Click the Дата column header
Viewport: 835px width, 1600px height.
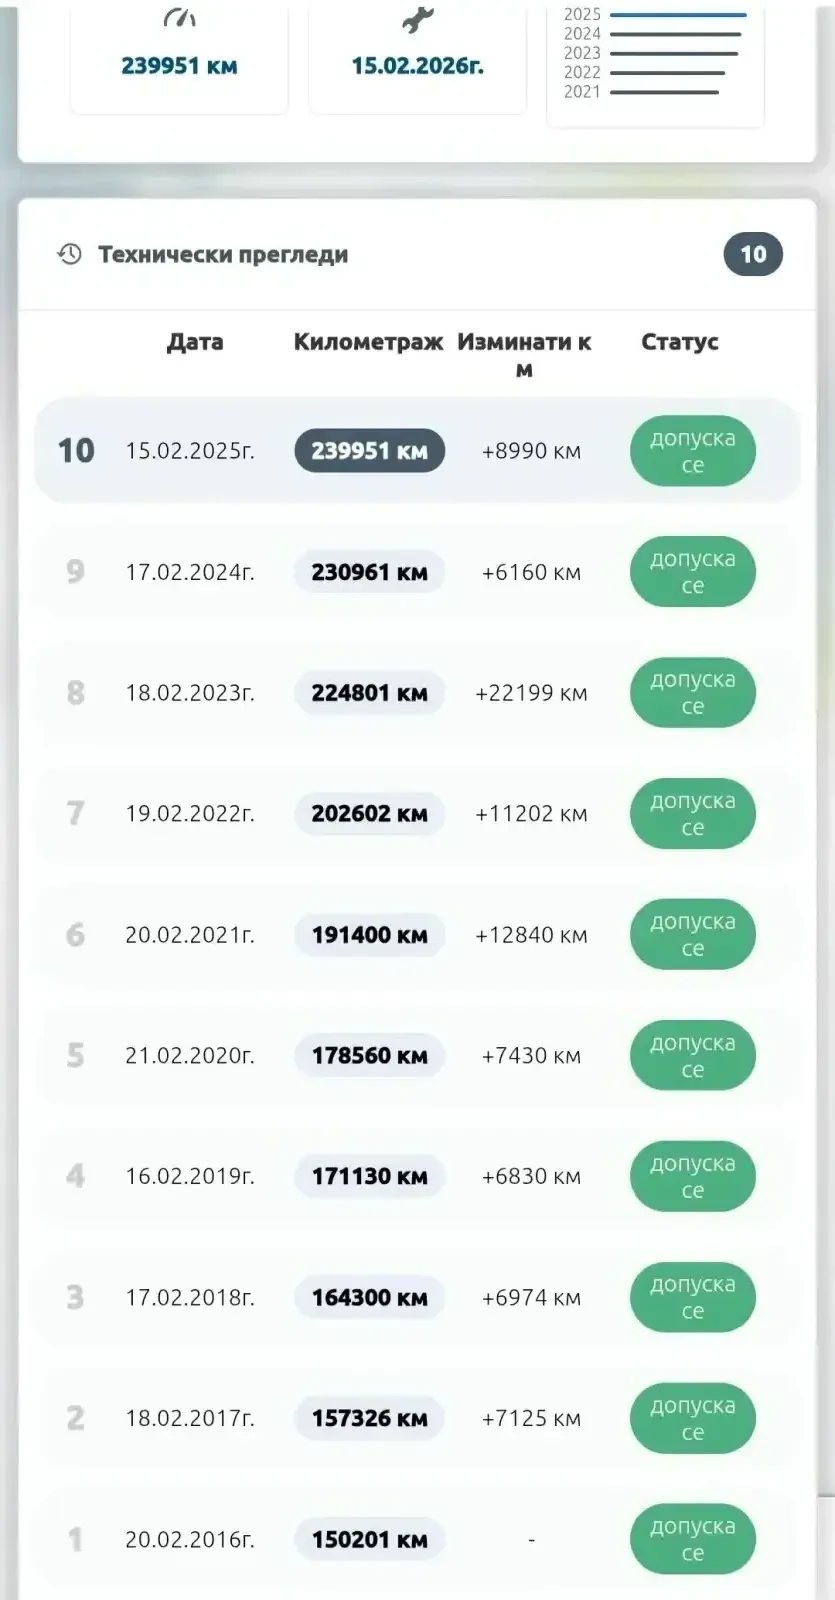pyautogui.click(x=195, y=342)
